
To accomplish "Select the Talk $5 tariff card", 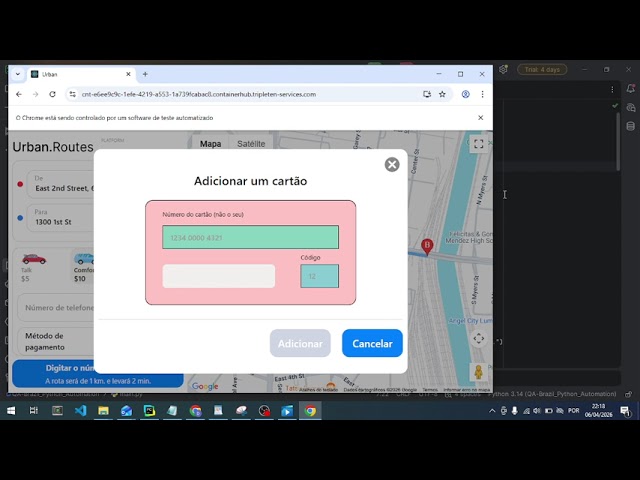I will [x=33, y=268].
